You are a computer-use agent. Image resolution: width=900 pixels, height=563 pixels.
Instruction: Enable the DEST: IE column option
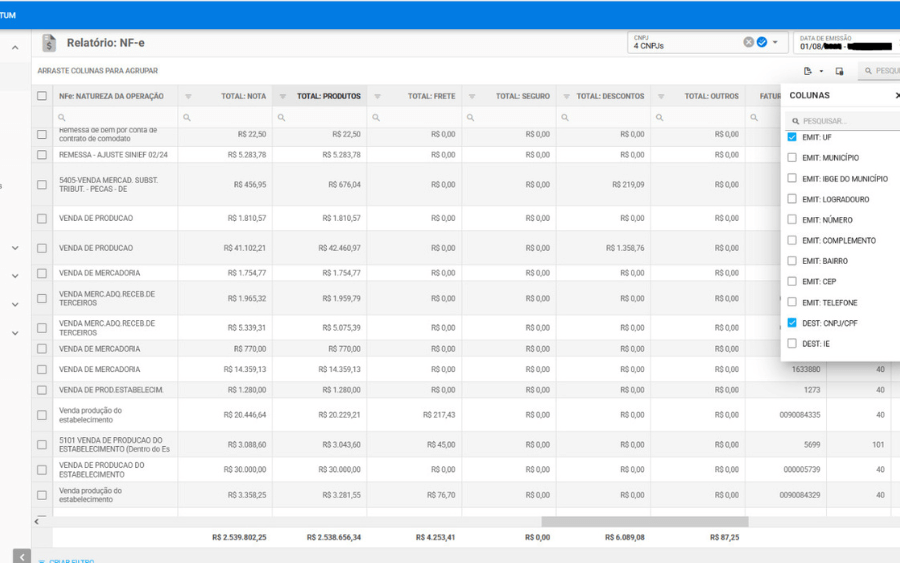tap(792, 344)
